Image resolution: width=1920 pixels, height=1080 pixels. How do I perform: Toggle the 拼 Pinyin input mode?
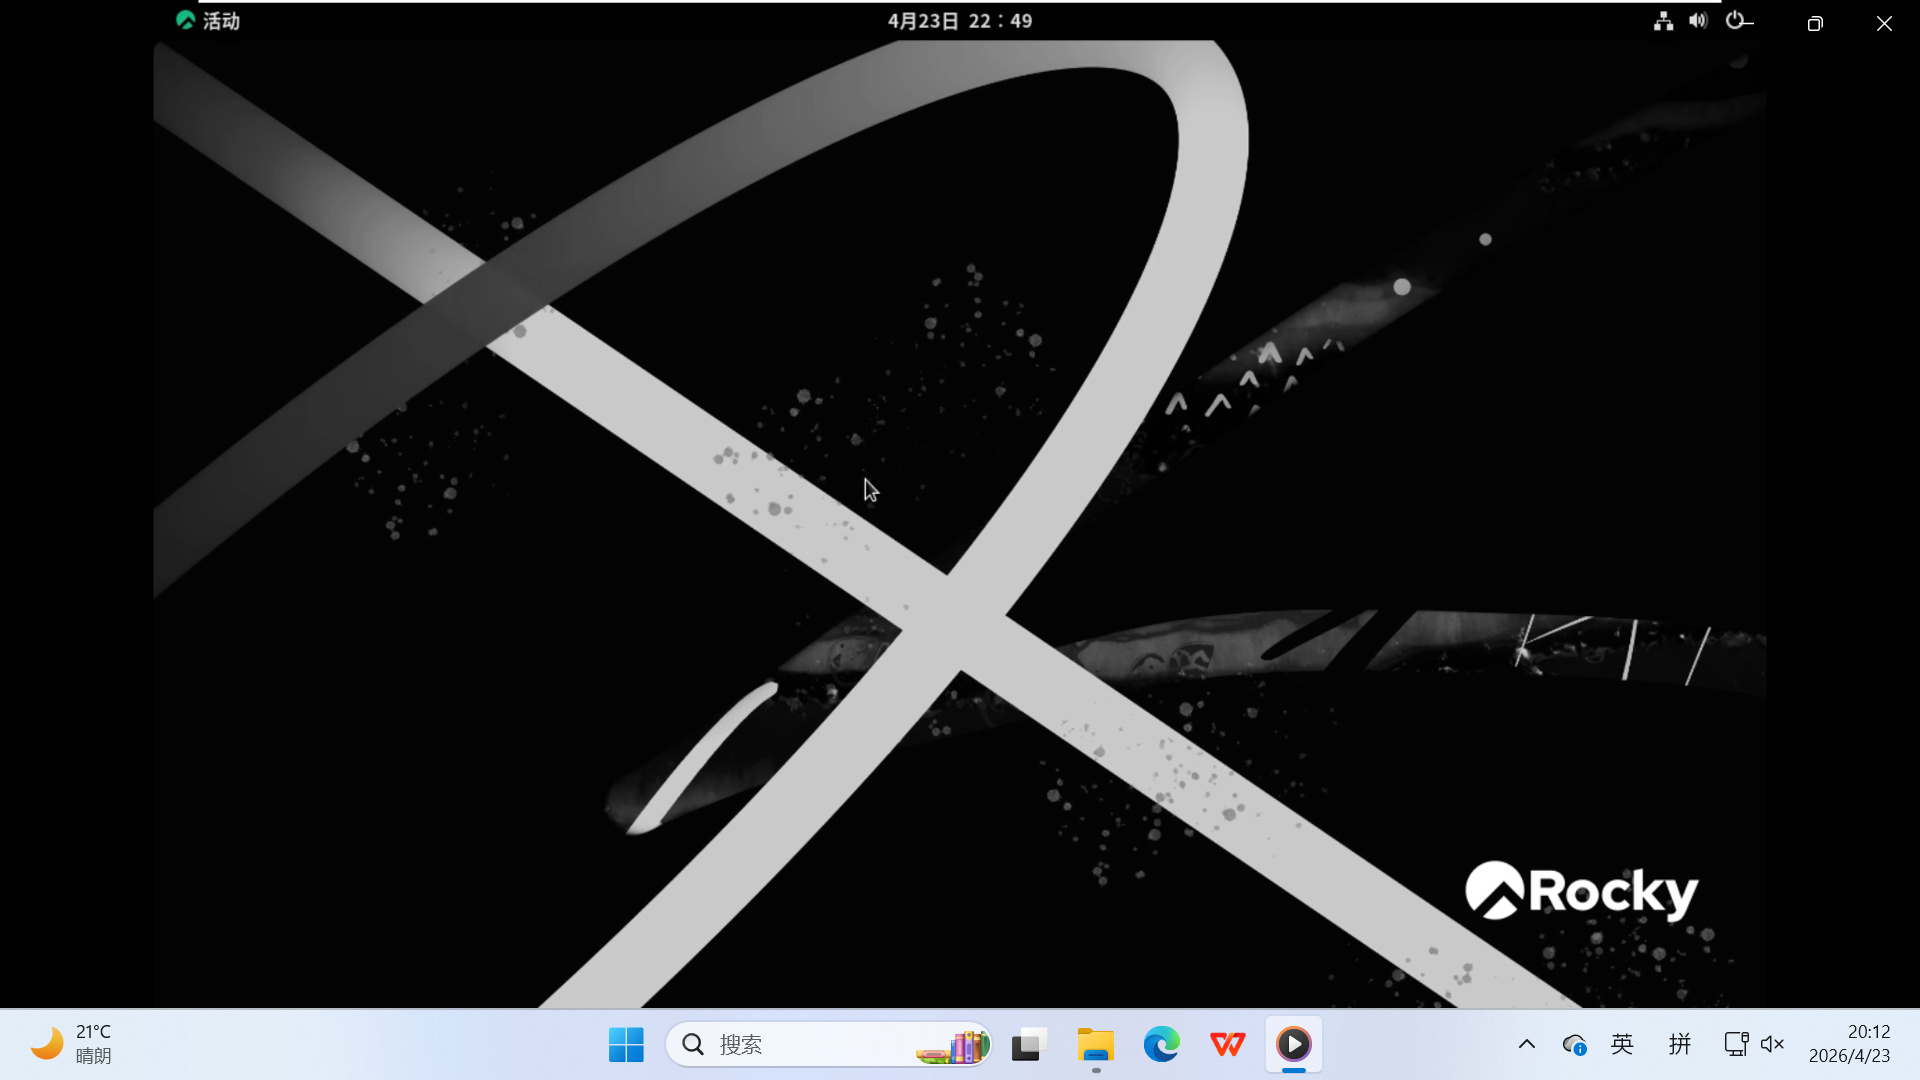[x=1679, y=1045]
